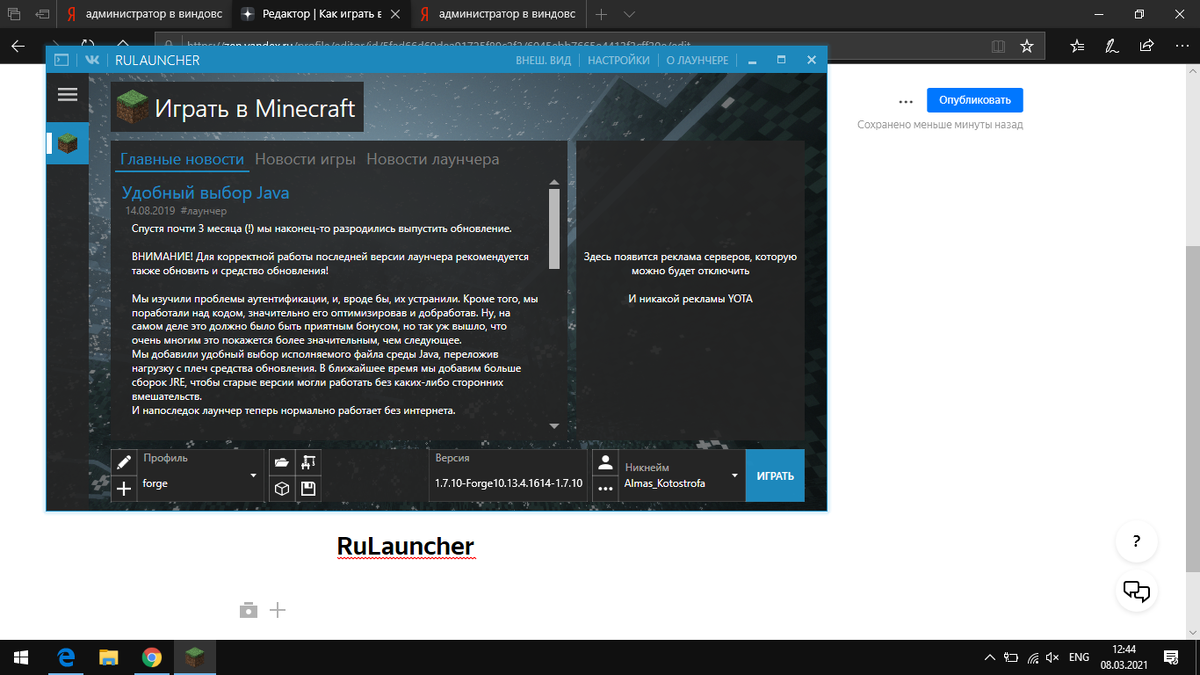Open the Версия 1.7.10-Forge selector
The width and height of the screenshot is (1200, 675).
click(x=508, y=476)
